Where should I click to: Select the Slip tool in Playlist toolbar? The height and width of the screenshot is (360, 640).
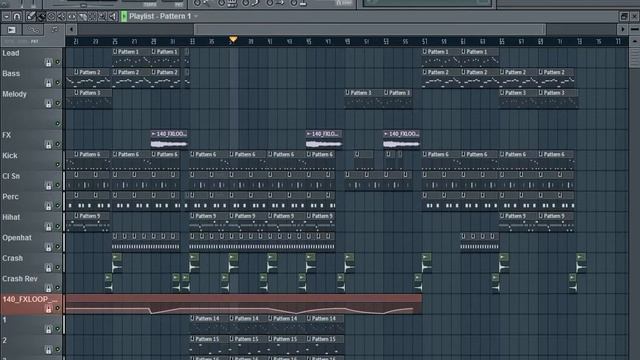pos(72,16)
